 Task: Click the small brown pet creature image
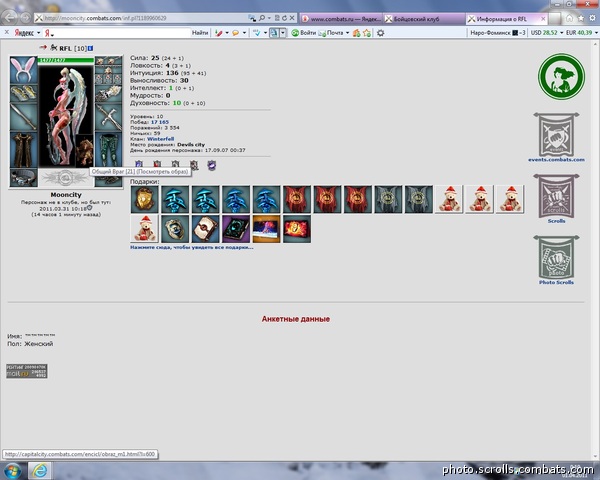pos(84,151)
